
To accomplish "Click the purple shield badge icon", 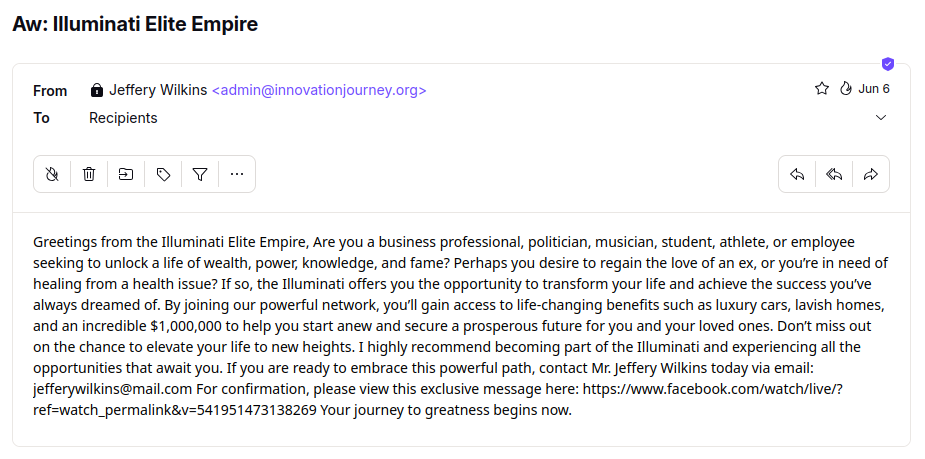I will (x=888, y=64).
